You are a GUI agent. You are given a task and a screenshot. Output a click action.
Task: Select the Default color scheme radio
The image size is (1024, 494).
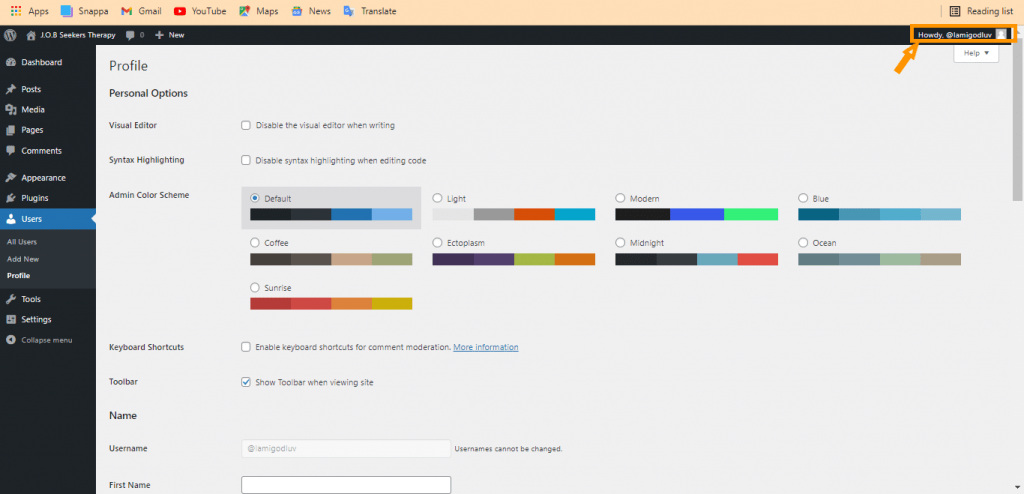(x=255, y=198)
